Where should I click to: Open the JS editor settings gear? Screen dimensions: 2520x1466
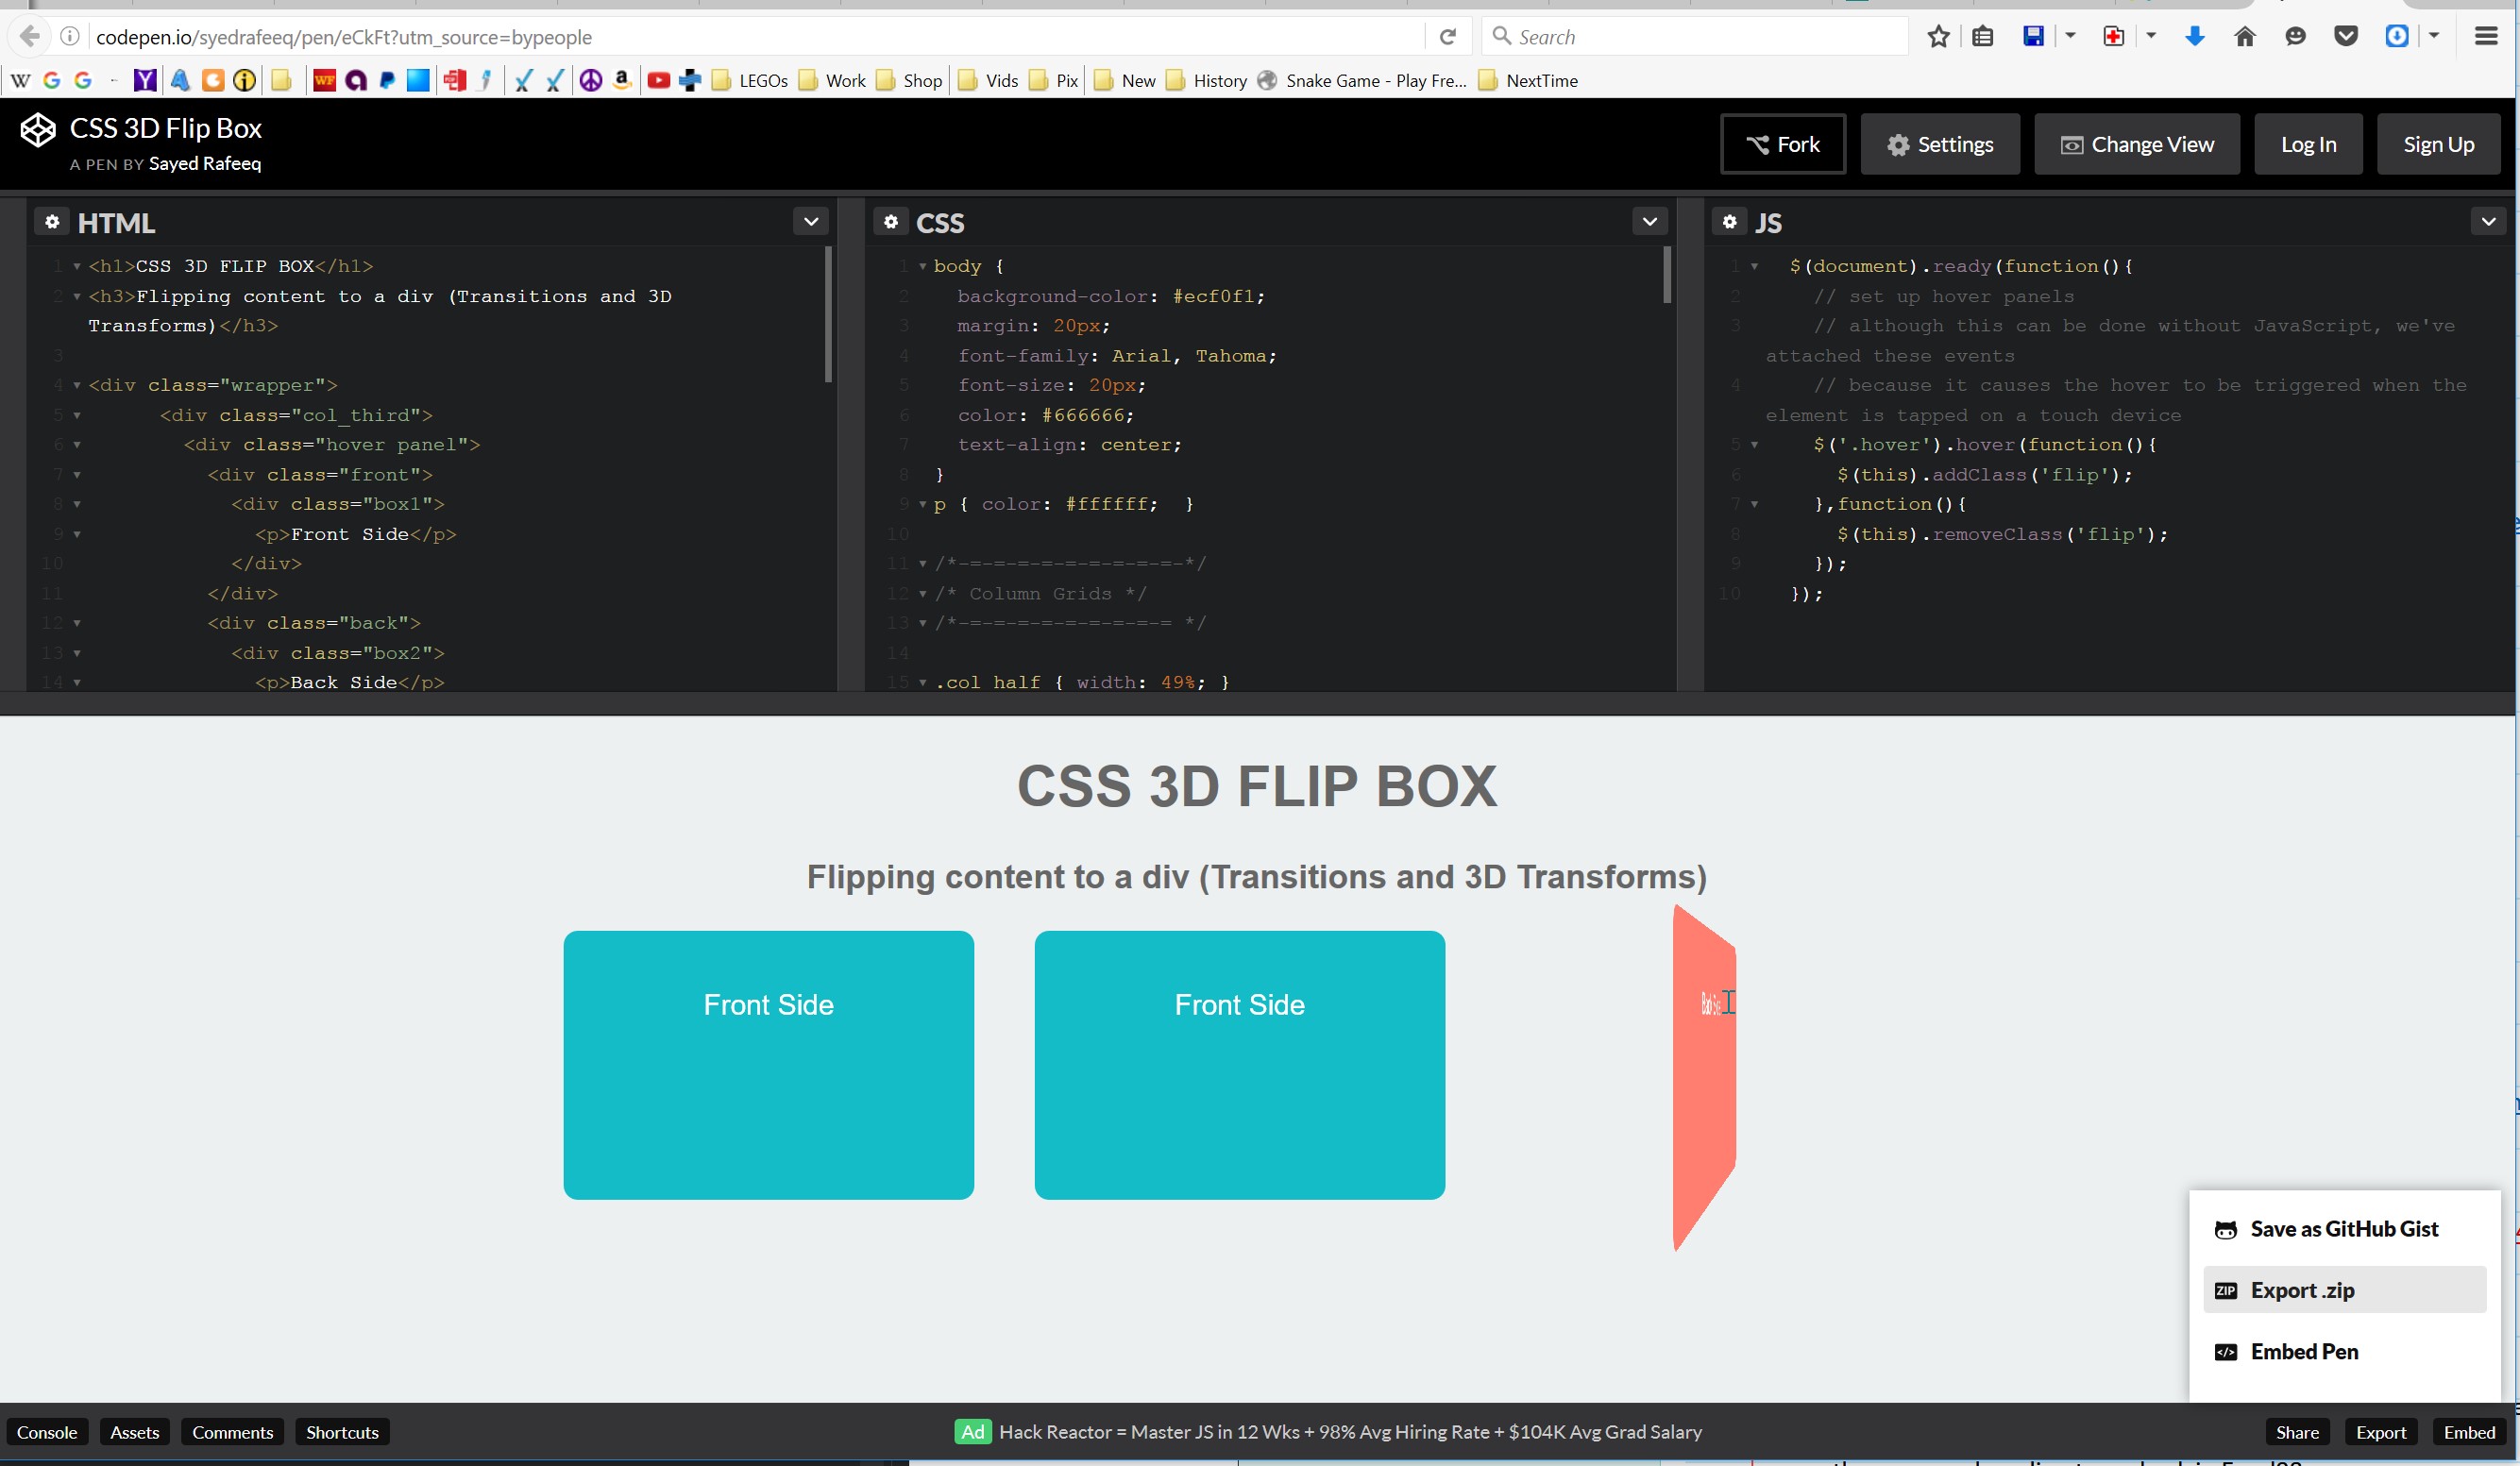coord(1729,222)
